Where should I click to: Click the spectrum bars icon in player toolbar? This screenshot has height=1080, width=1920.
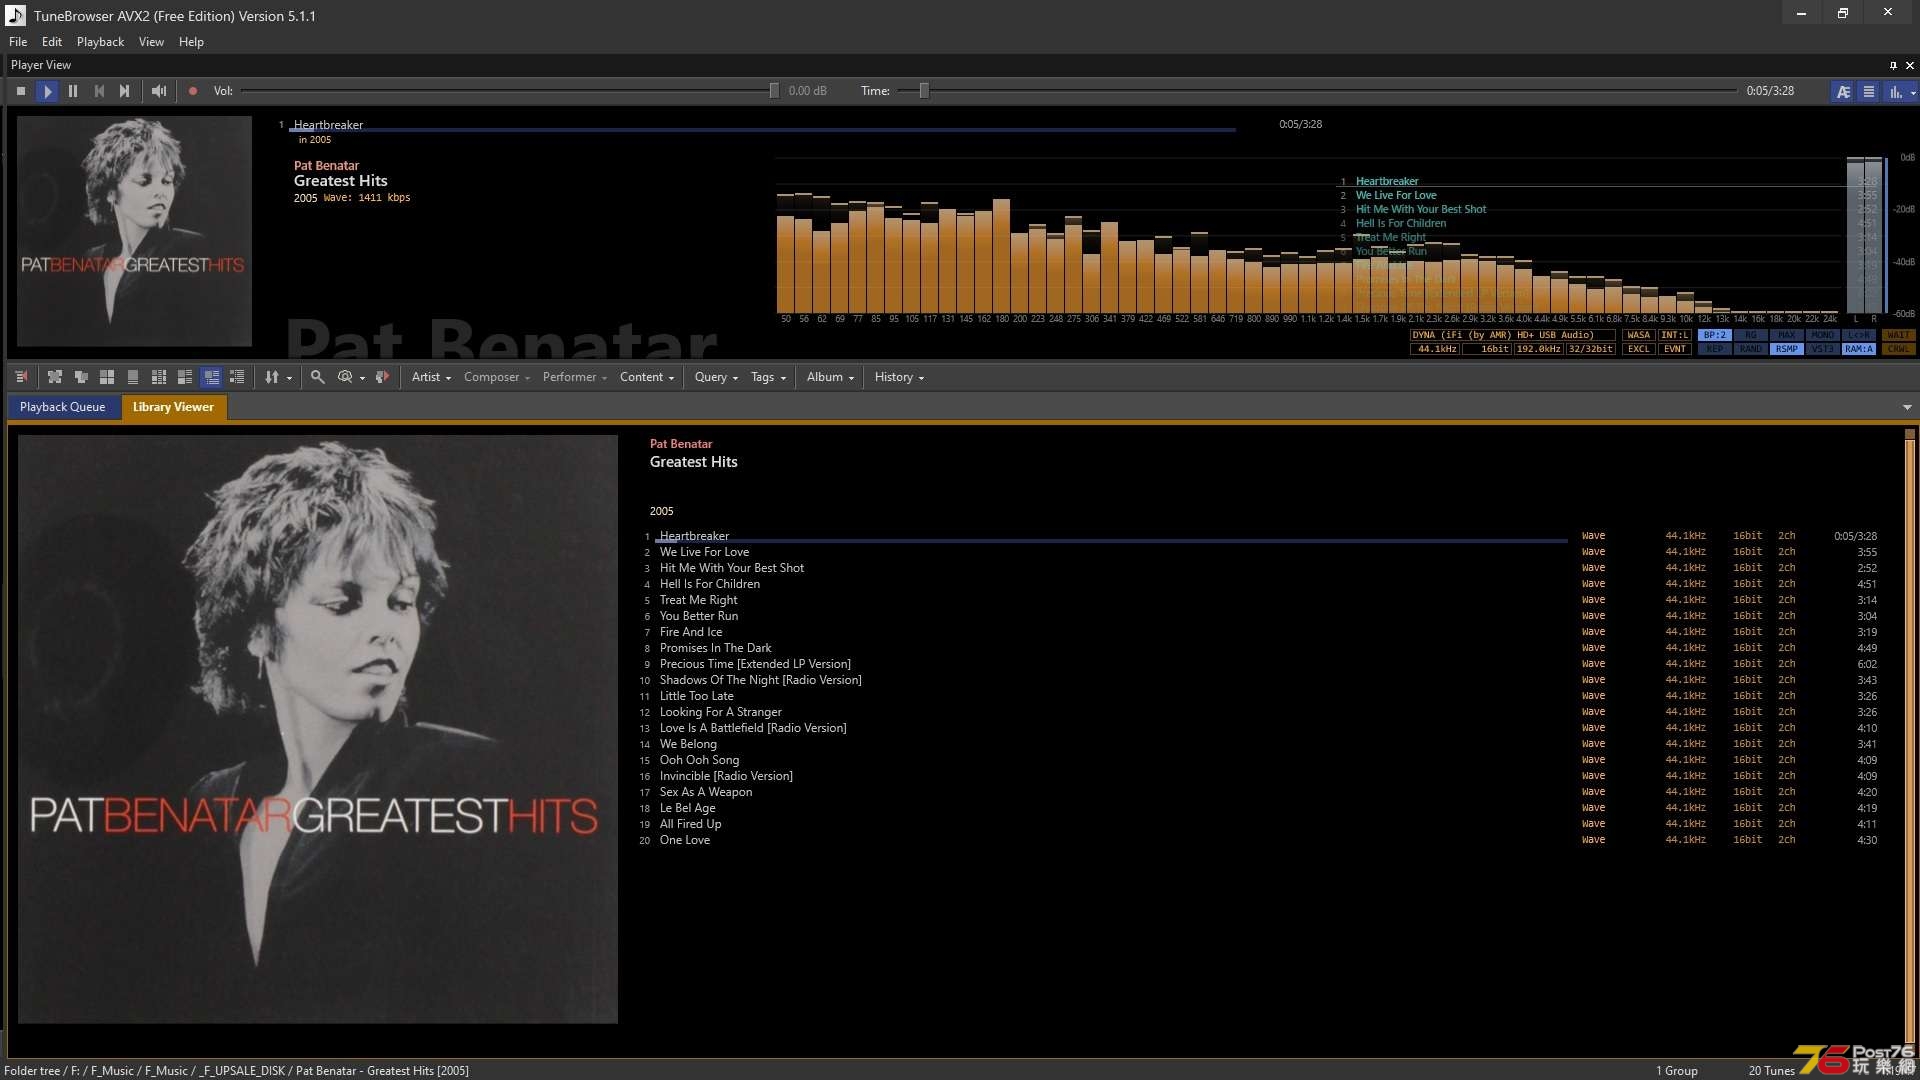click(x=1894, y=91)
